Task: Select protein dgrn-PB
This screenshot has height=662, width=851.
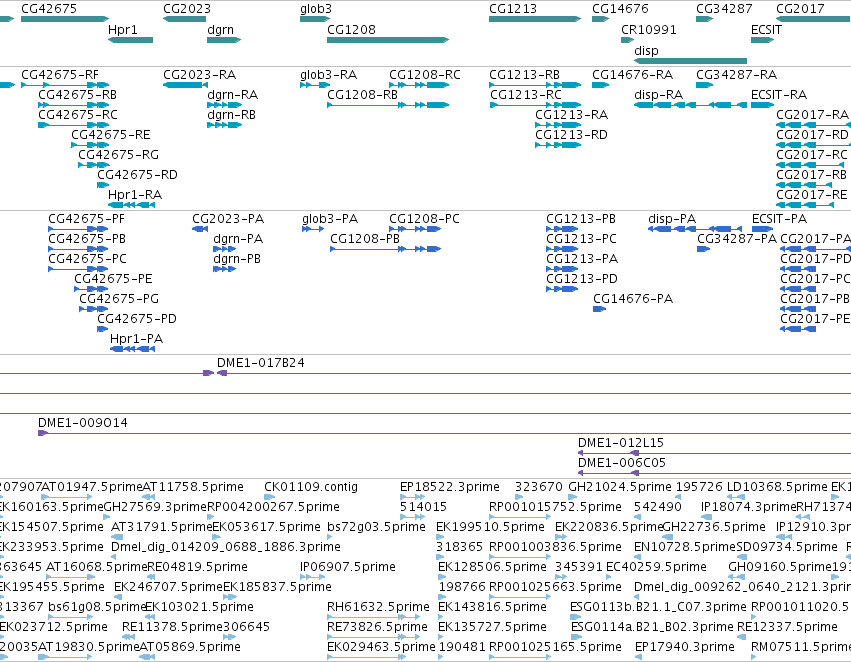Action: click(x=225, y=269)
